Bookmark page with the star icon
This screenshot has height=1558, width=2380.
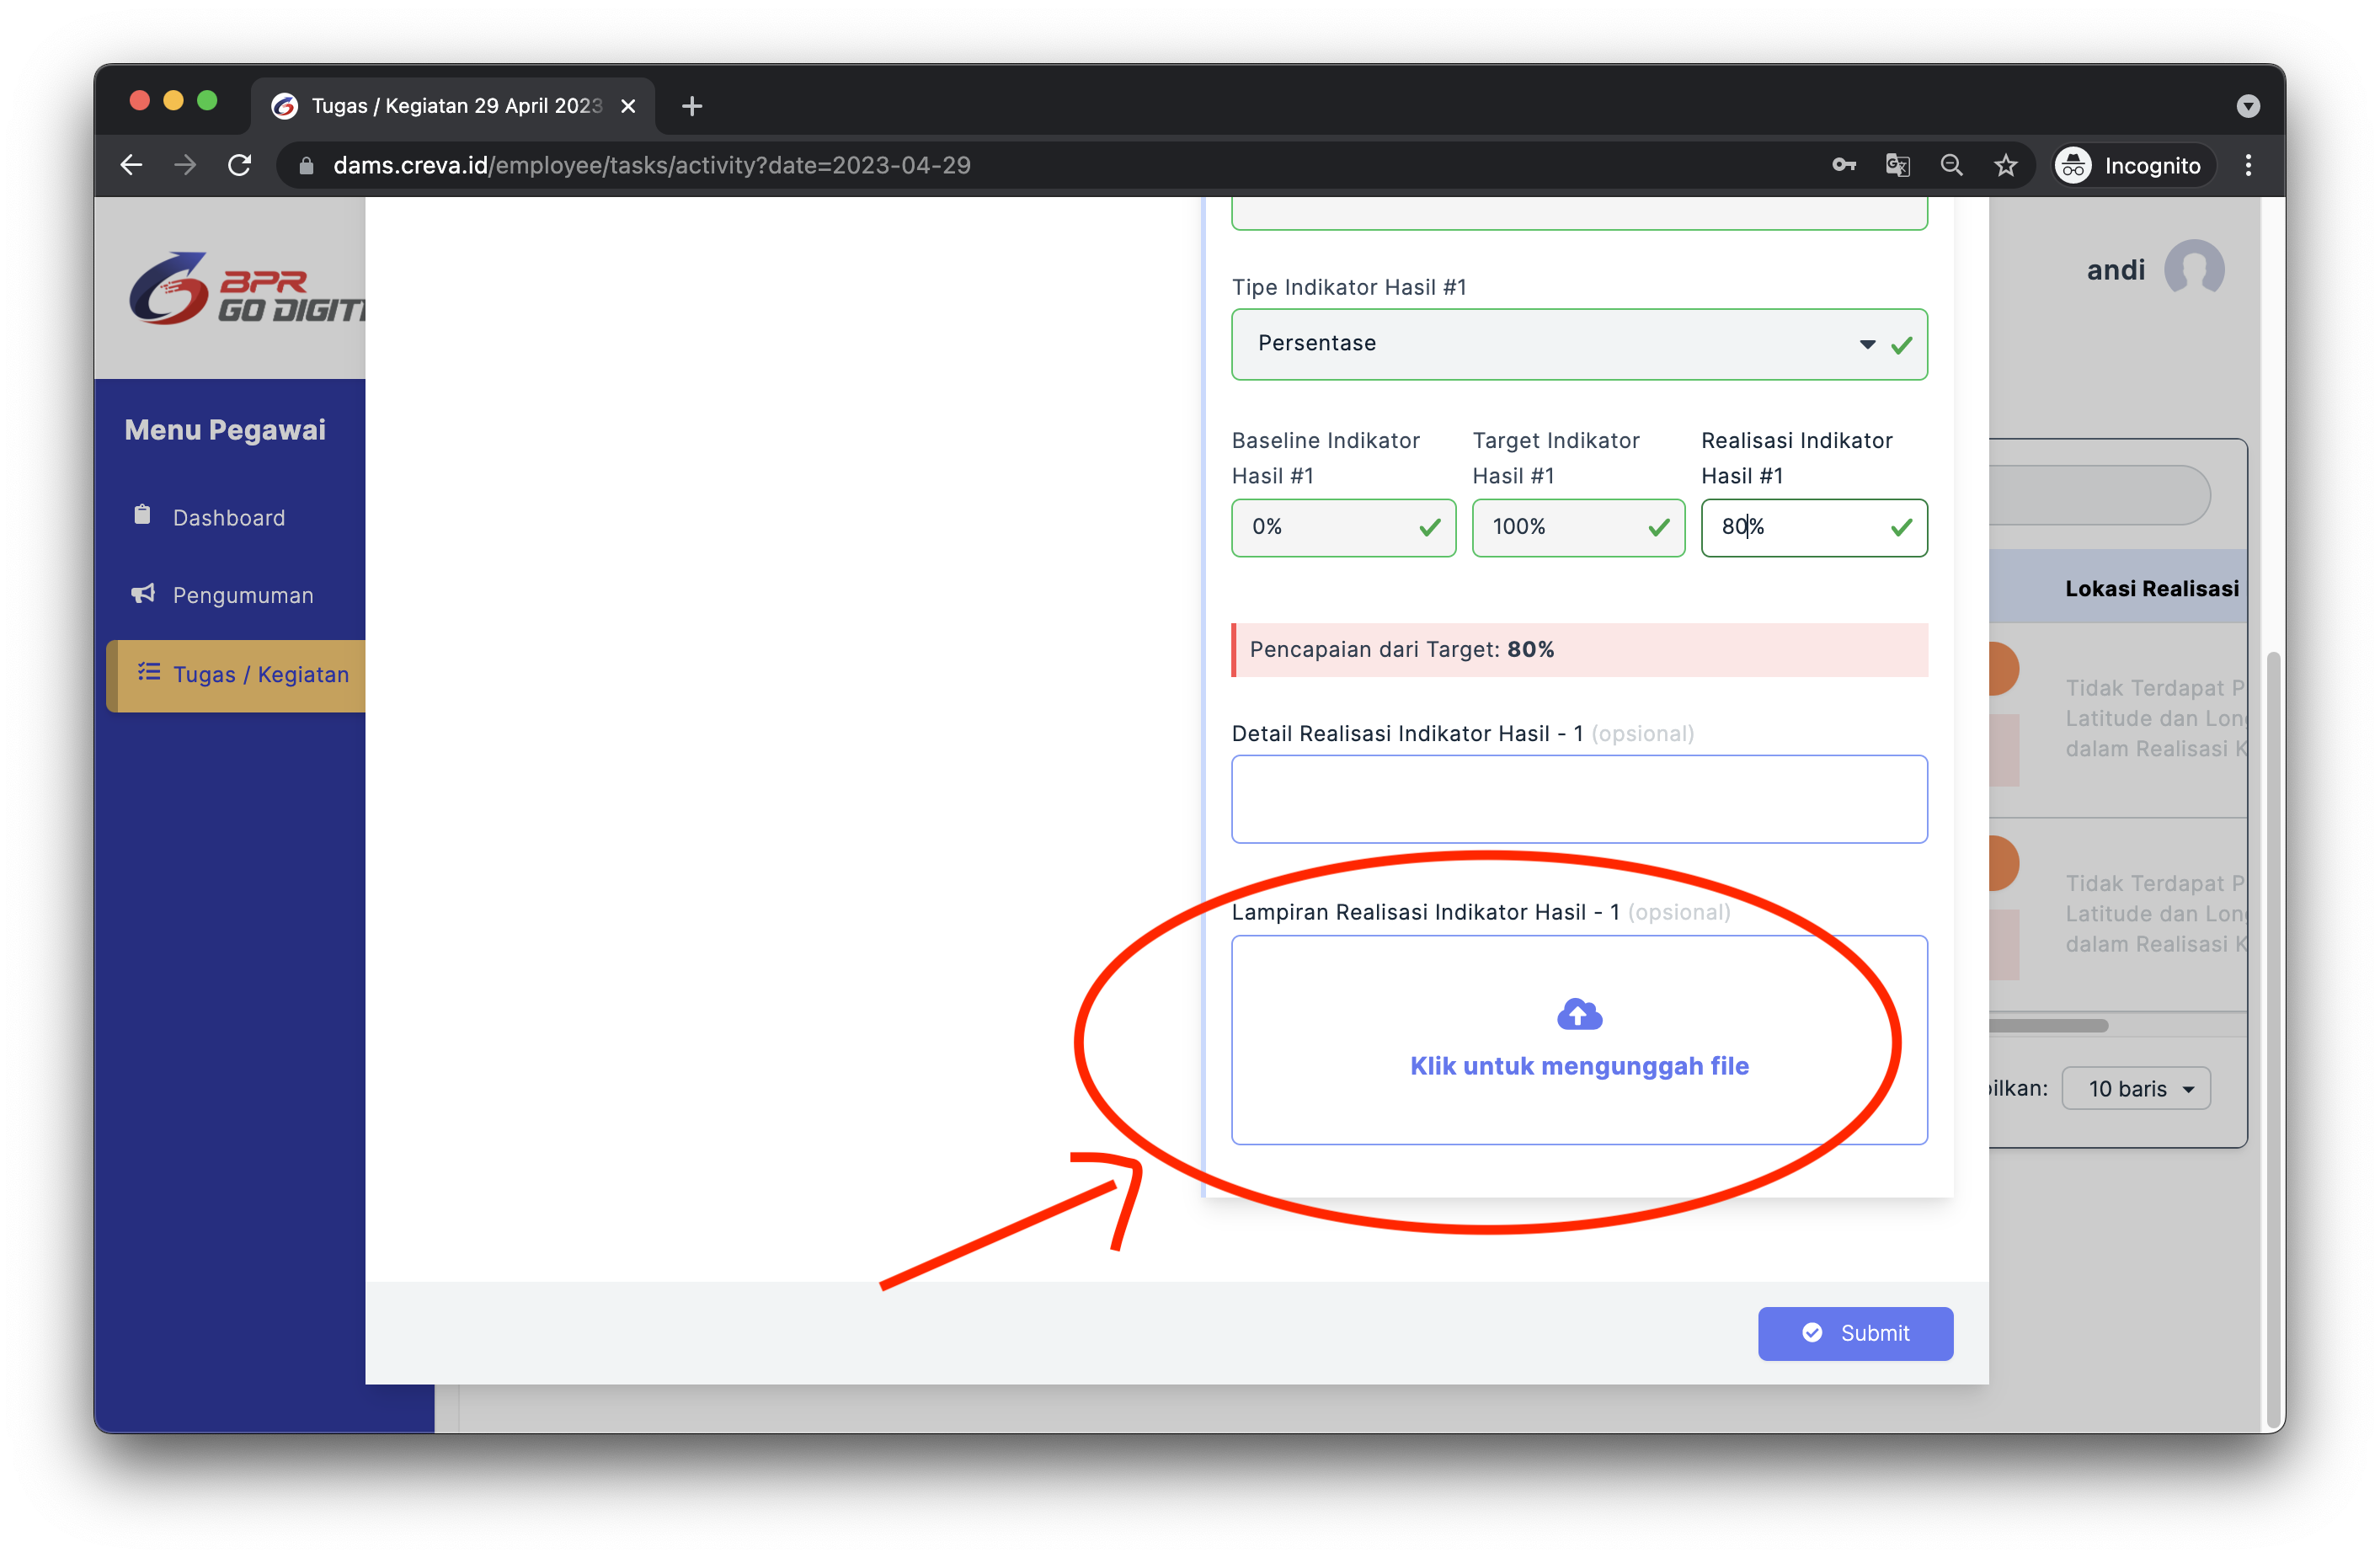pyautogui.click(x=2005, y=165)
